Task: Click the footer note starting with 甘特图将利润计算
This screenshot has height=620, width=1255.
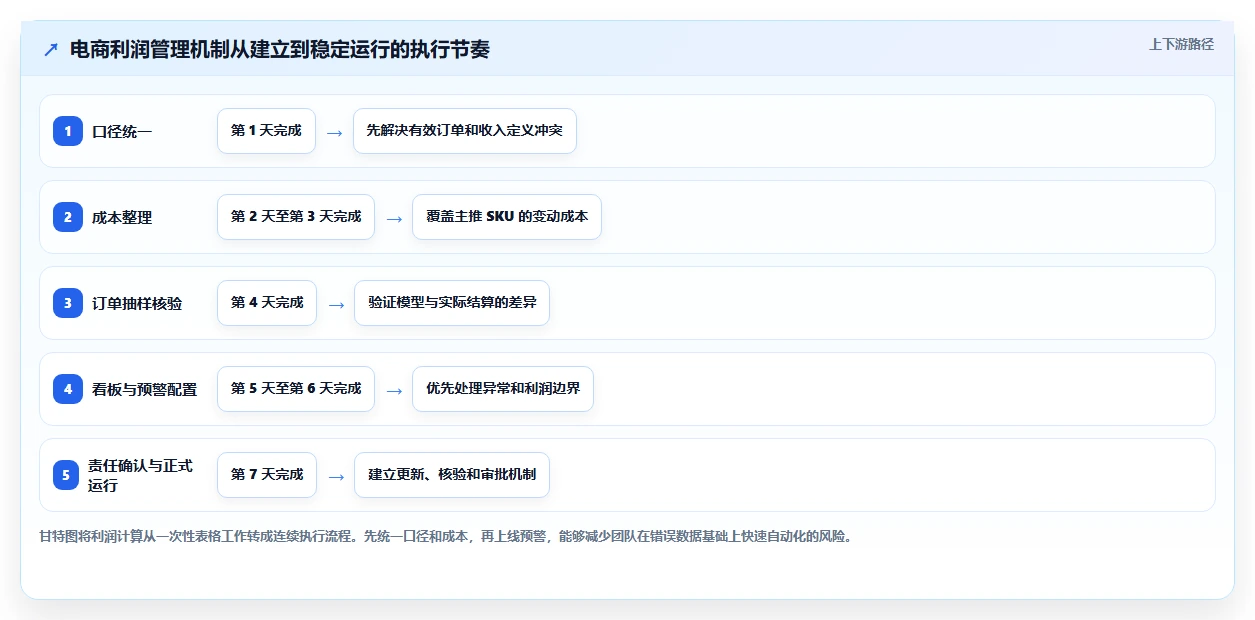Action: point(446,536)
